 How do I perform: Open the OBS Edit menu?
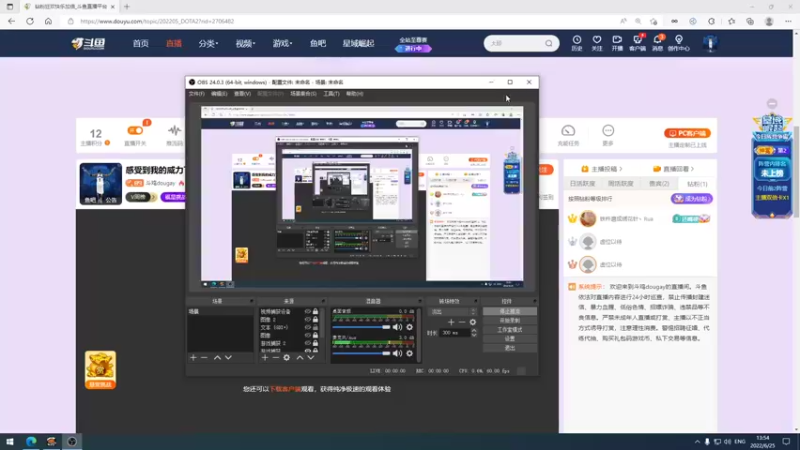point(219,94)
